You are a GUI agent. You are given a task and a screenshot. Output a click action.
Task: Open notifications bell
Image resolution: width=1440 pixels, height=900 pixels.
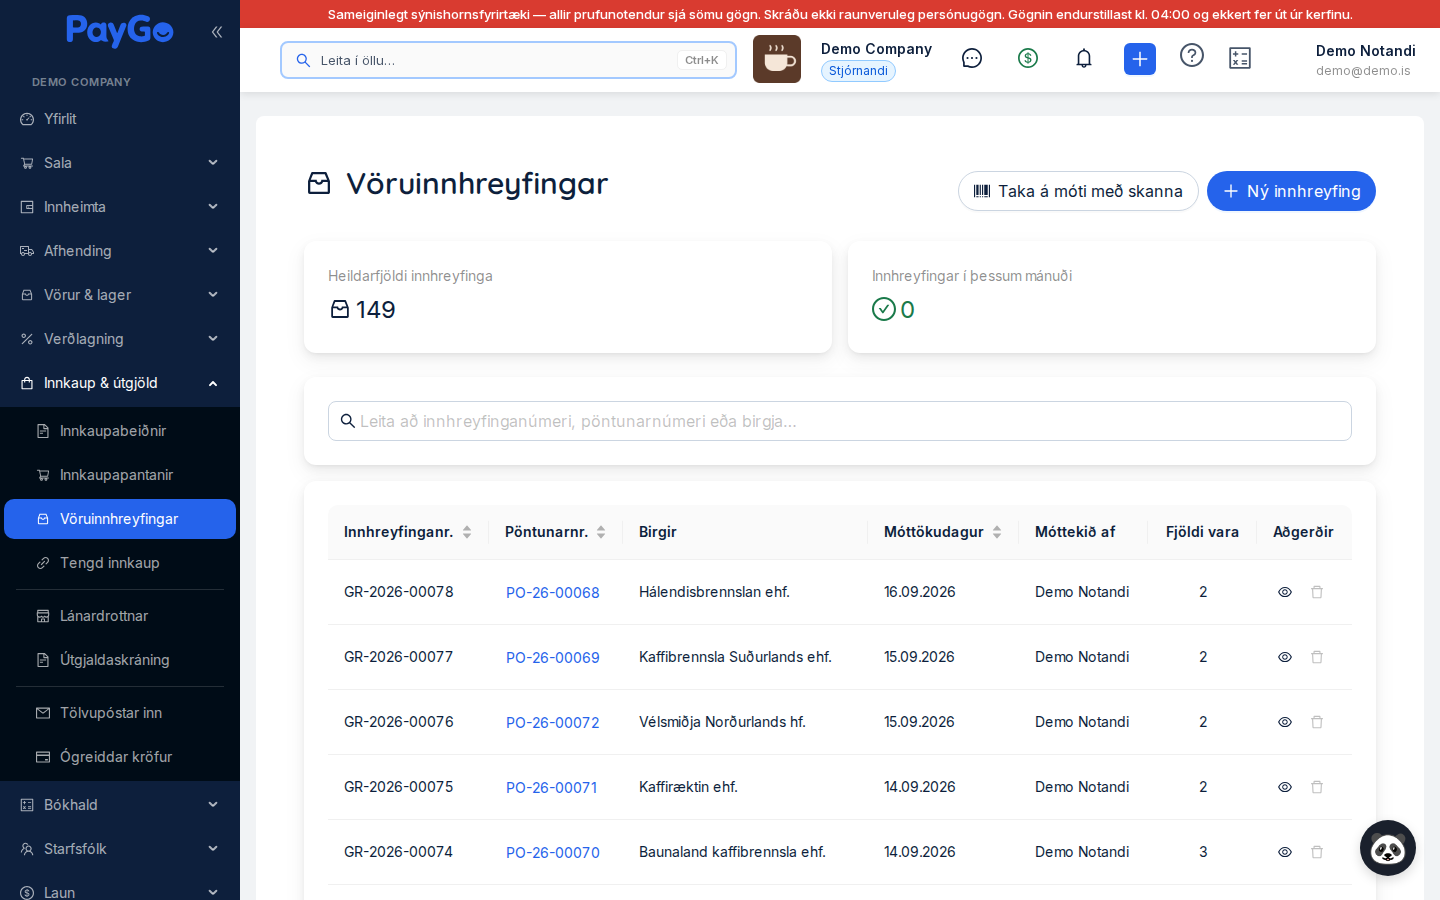[1084, 58]
